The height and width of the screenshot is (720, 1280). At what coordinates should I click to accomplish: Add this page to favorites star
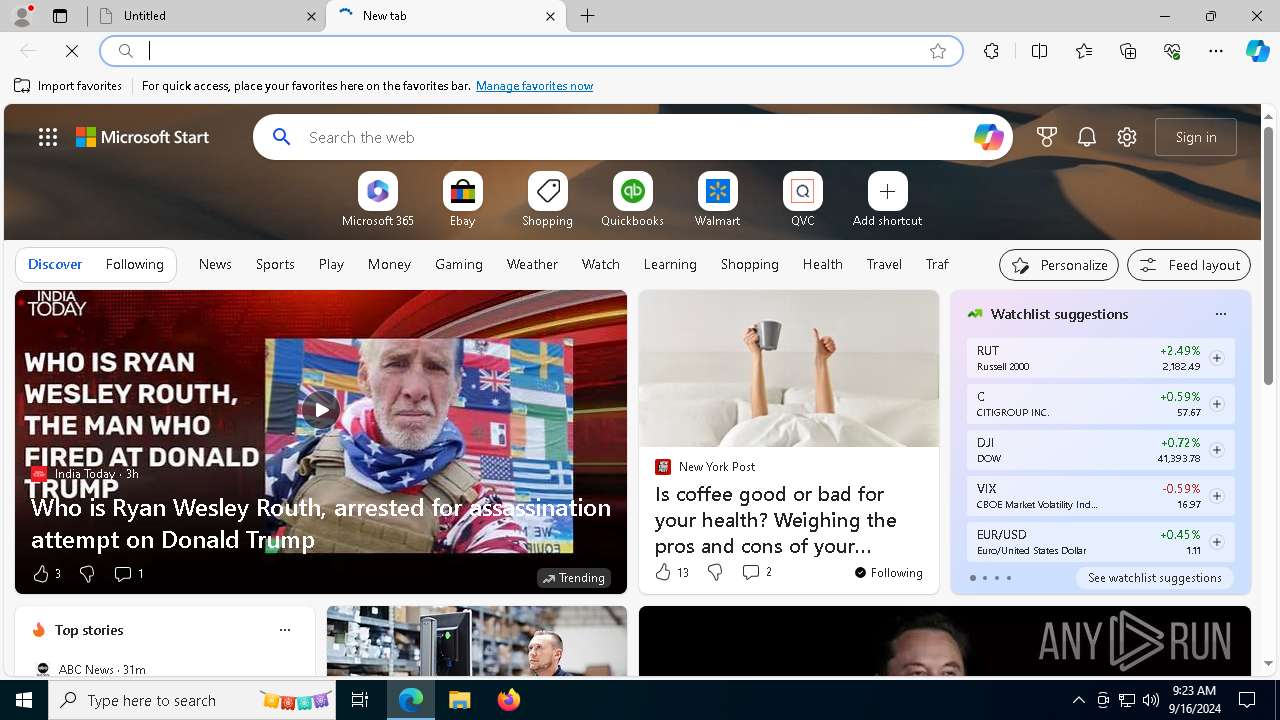click(x=938, y=51)
